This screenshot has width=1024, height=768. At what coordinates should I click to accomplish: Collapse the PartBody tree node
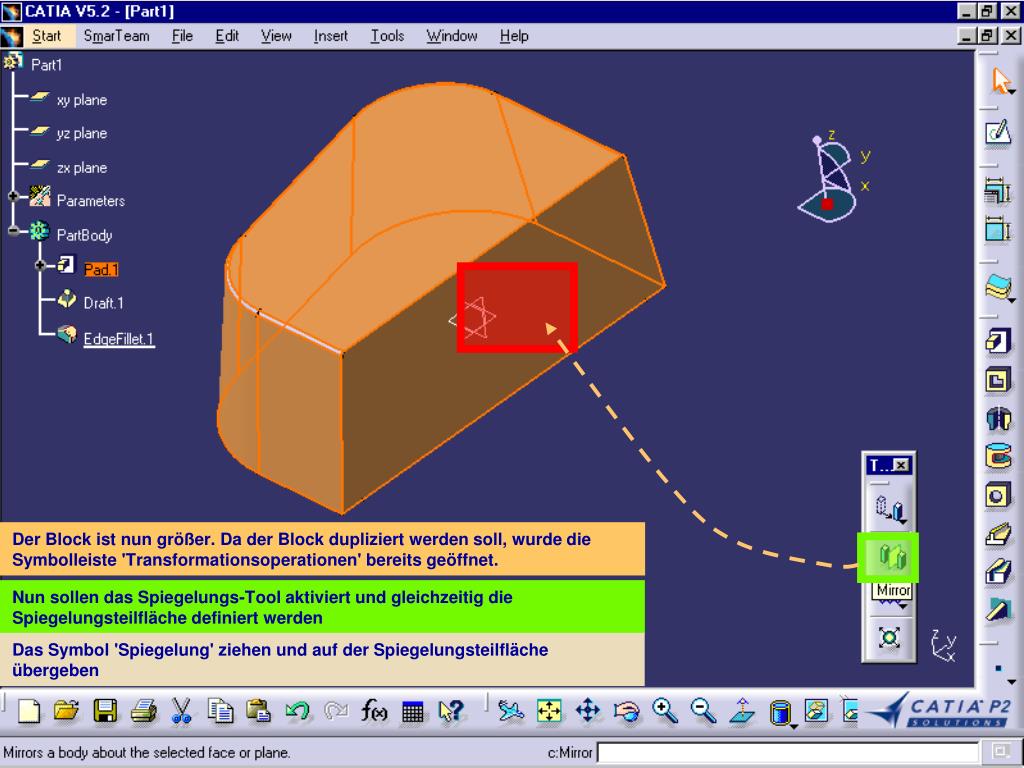pos(13,231)
